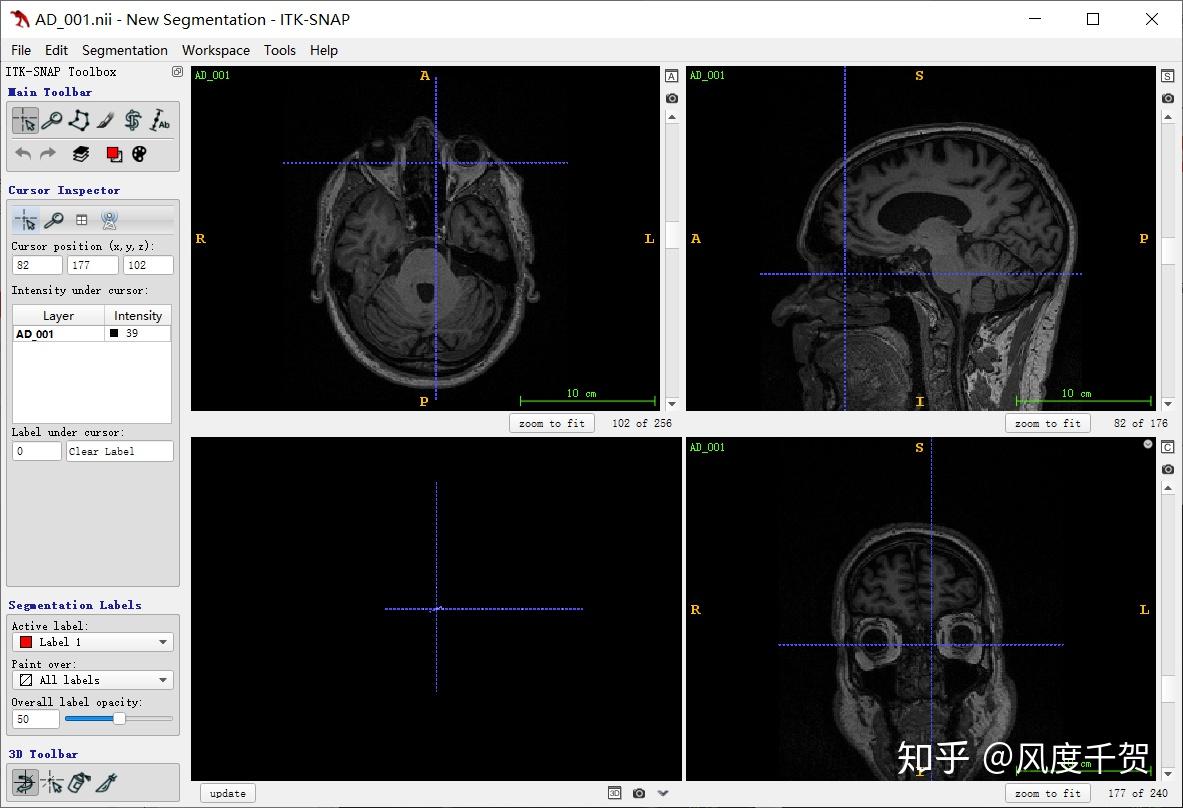This screenshot has width=1183, height=808.
Task: Open the Active label dropdown showing Label 1
Action: pyautogui.click(x=91, y=641)
